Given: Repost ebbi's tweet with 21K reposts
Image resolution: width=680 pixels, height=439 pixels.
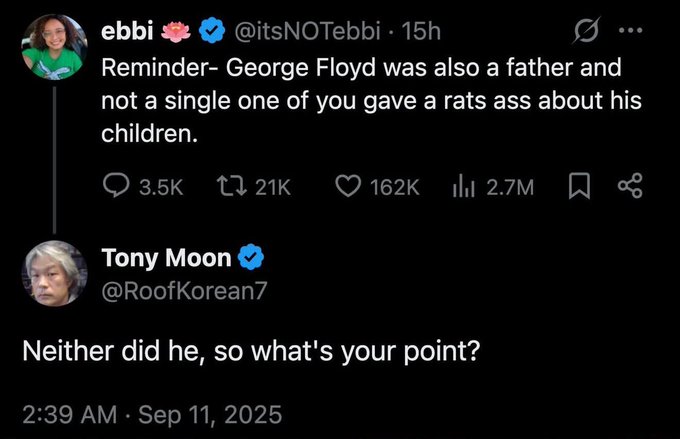Looking at the screenshot, I should click(229, 184).
